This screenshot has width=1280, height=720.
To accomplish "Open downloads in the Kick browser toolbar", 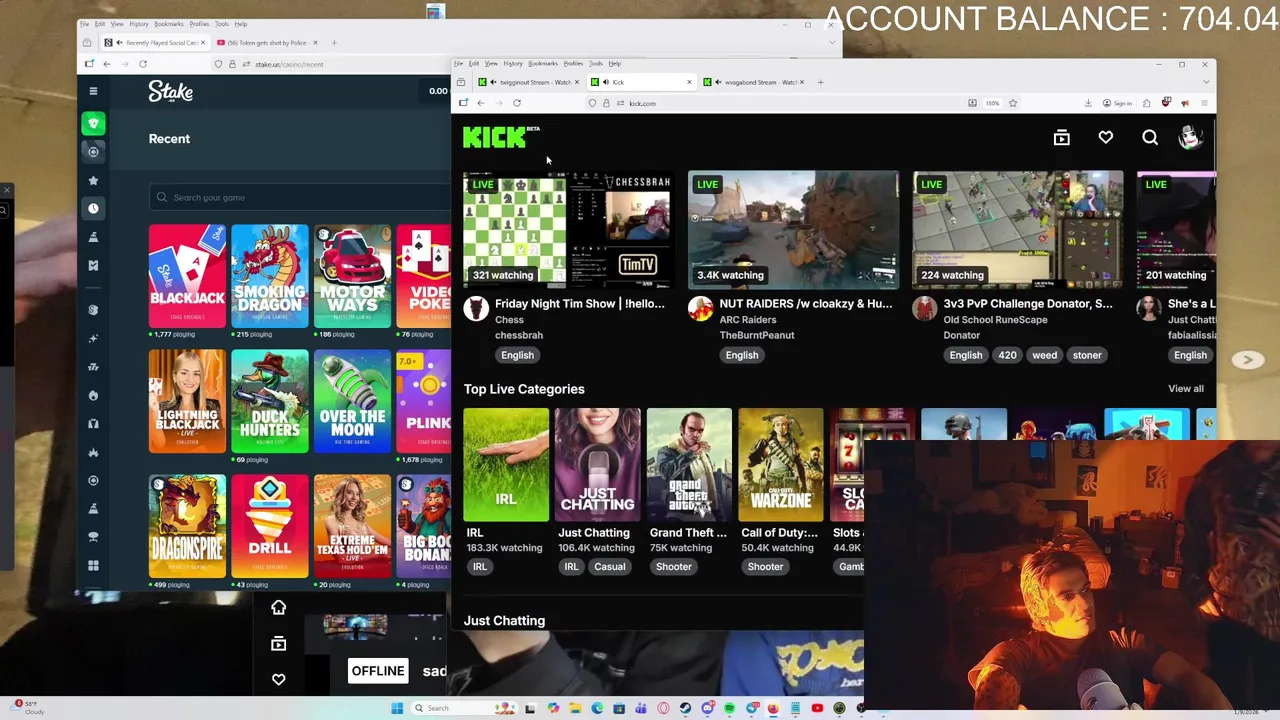I will [1088, 103].
